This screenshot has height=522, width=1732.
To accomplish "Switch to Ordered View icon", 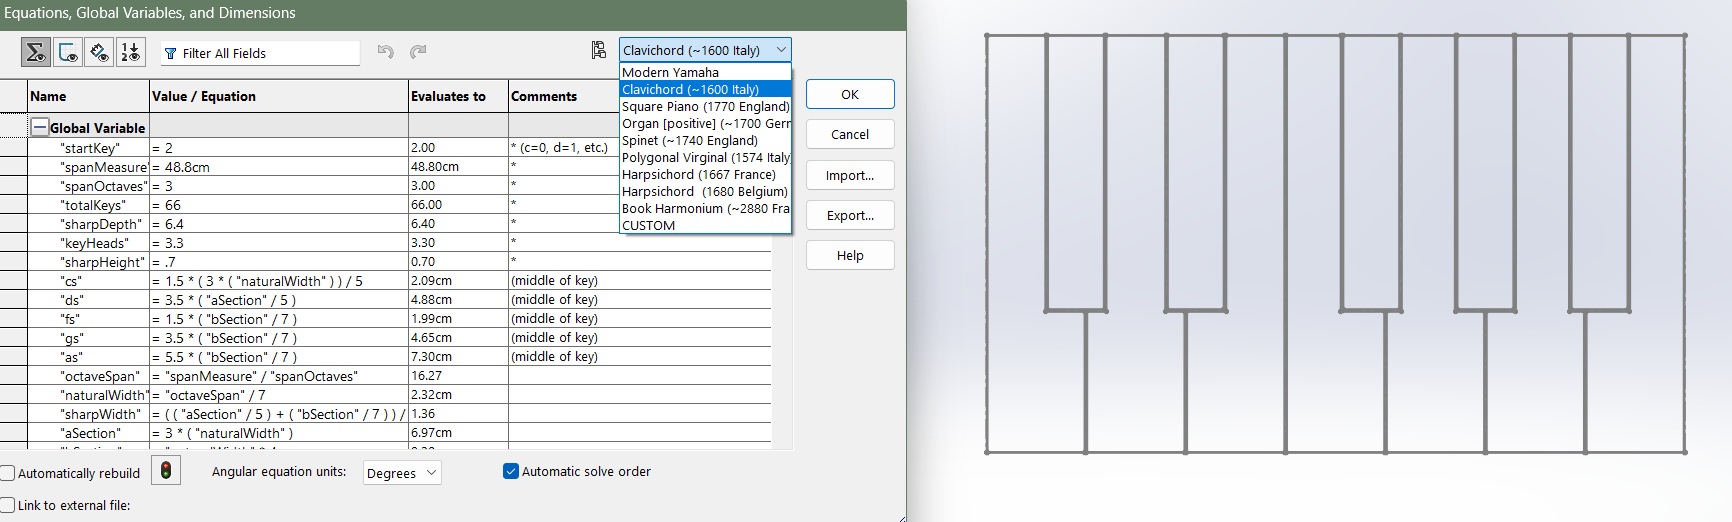I will [130, 52].
